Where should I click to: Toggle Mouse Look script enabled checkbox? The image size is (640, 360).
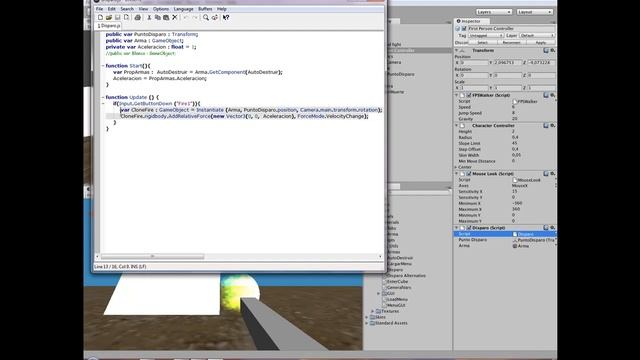pos(469,174)
